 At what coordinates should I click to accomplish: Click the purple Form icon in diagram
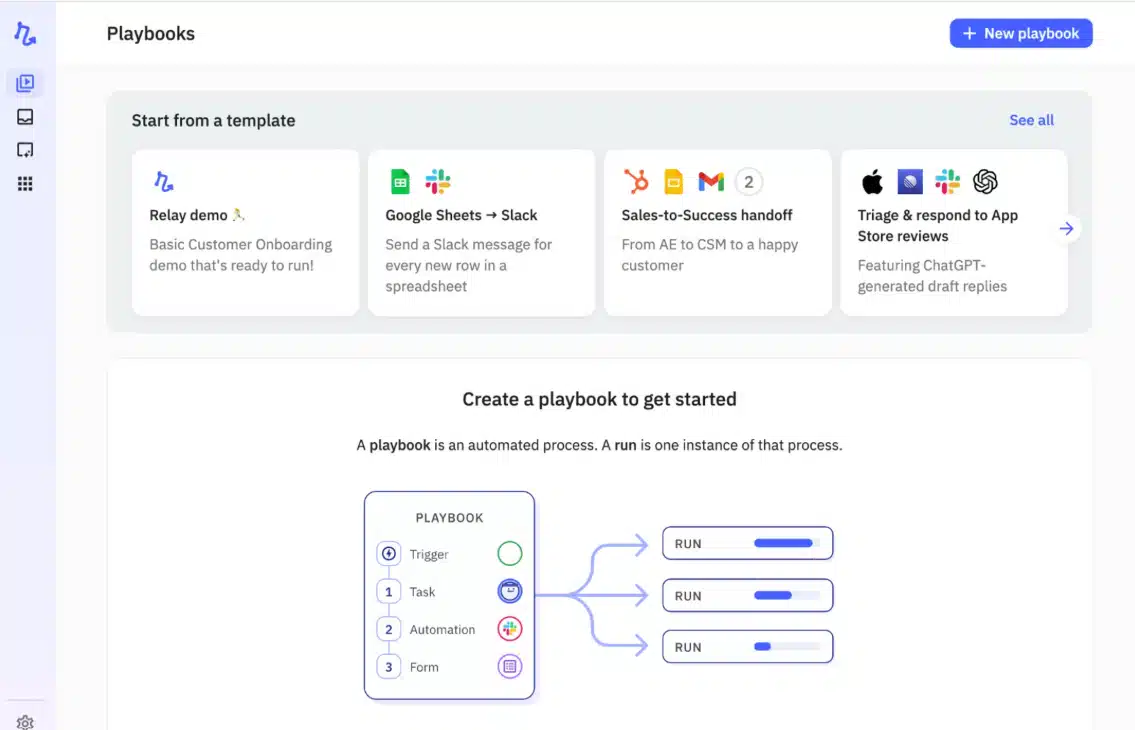[510, 666]
